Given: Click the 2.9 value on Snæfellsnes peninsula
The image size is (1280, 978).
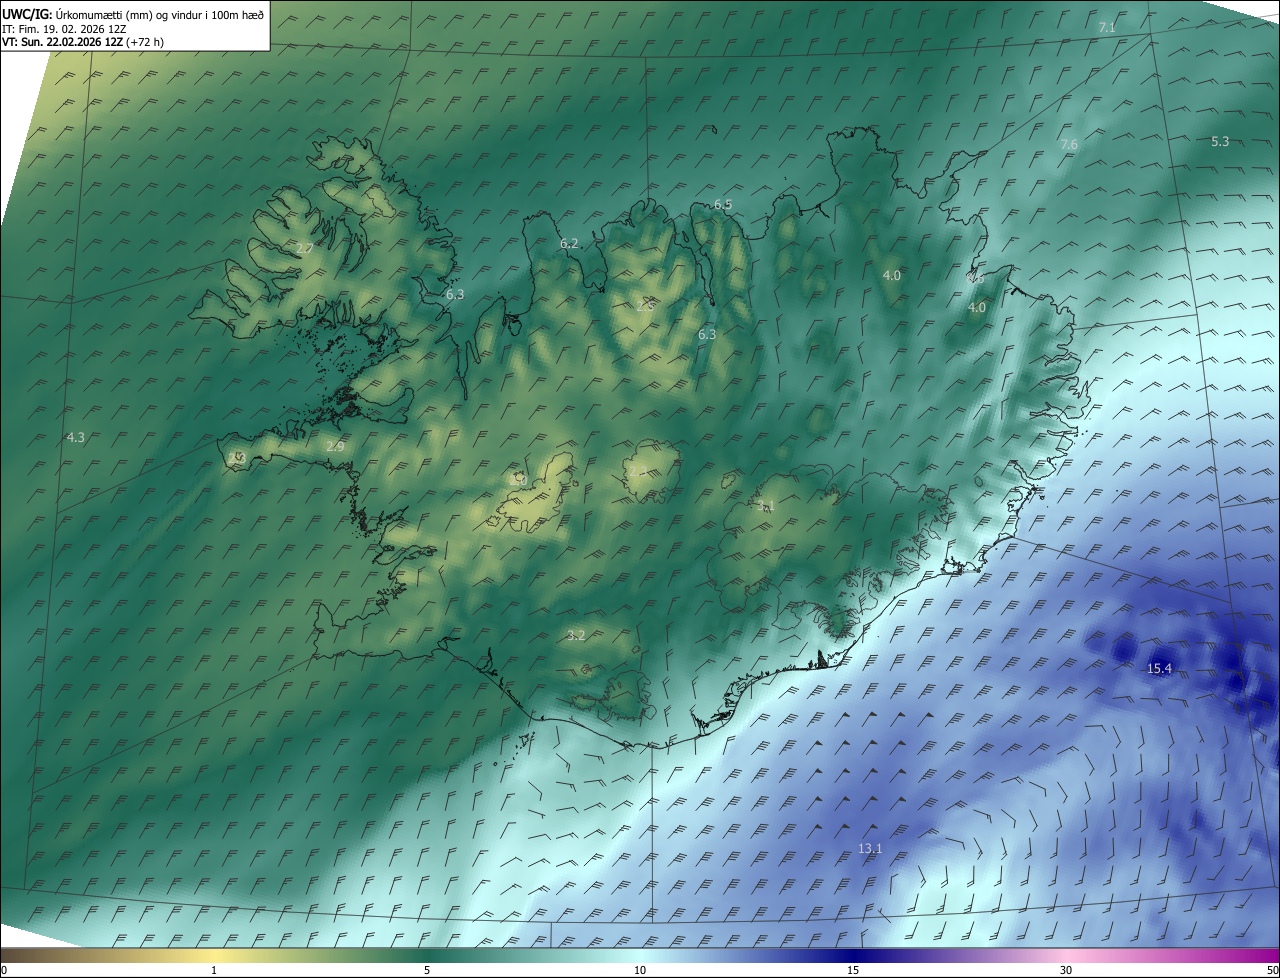Looking at the screenshot, I should [335, 447].
